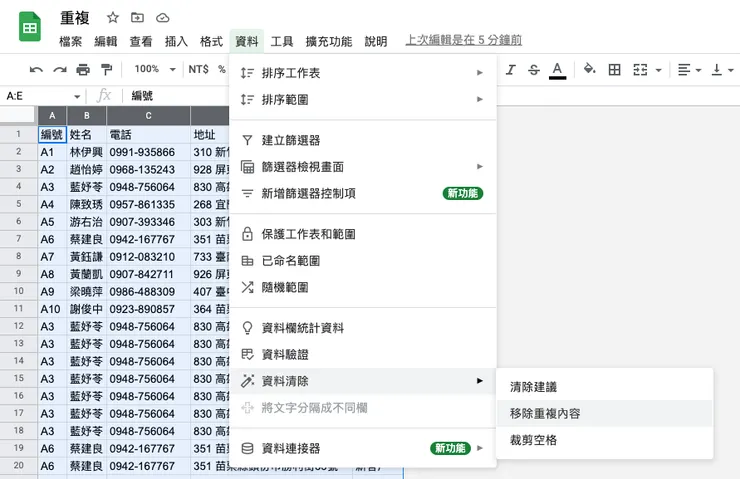
Task: Expand the merge cells options arrow
Action: (658, 70)
